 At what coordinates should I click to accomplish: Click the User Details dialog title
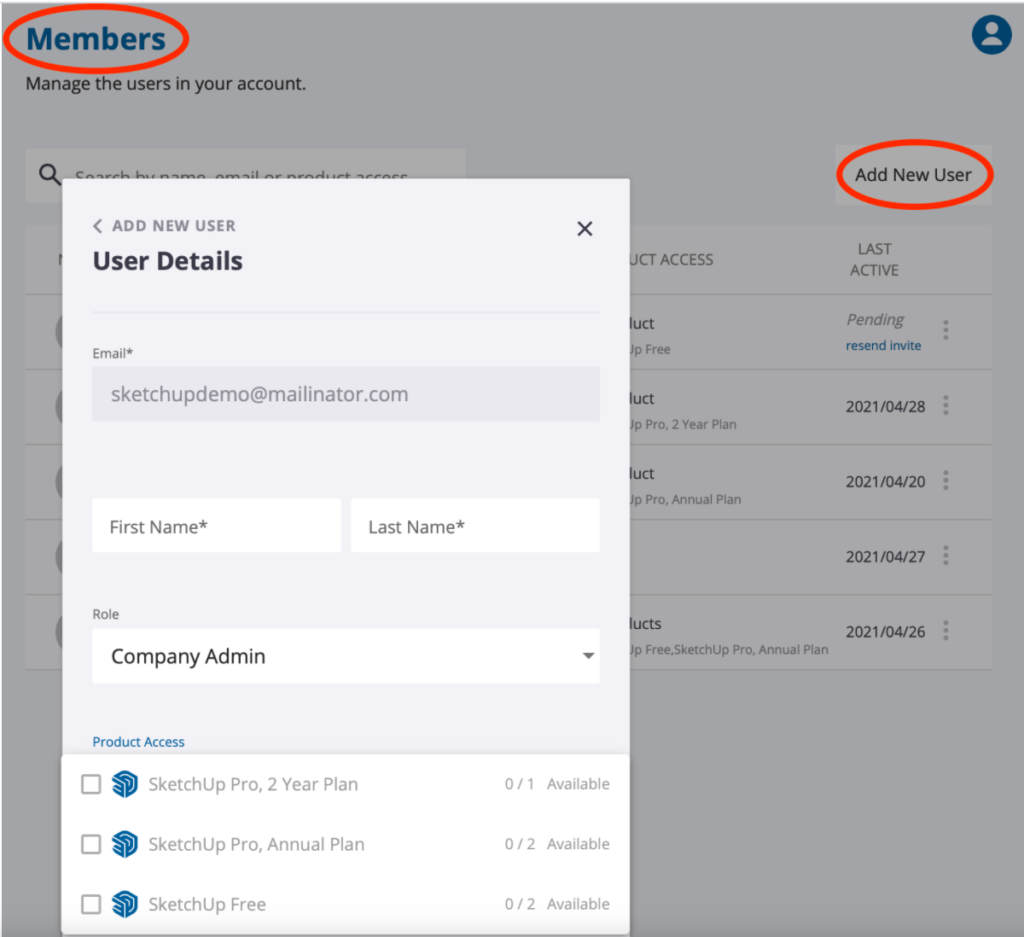point(168,261)
